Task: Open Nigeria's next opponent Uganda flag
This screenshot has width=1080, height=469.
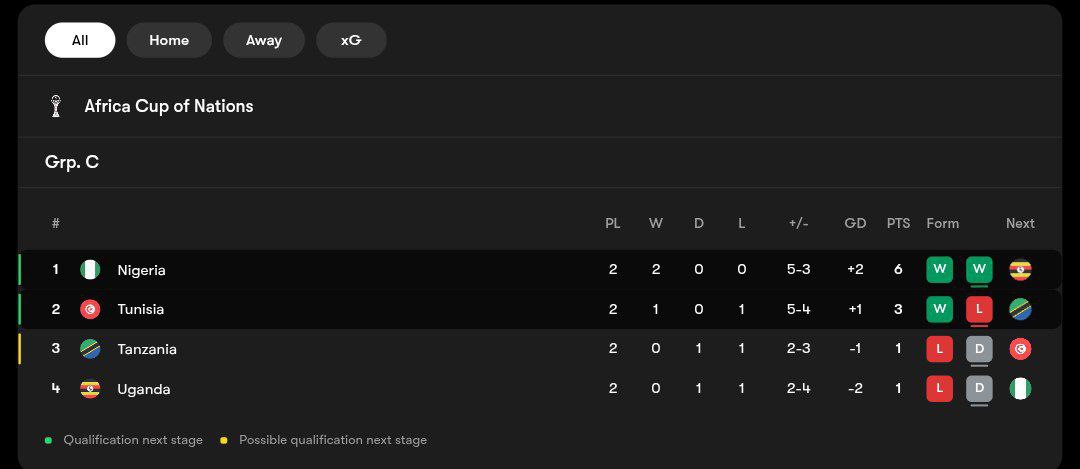Action: tap(1020, 270)
